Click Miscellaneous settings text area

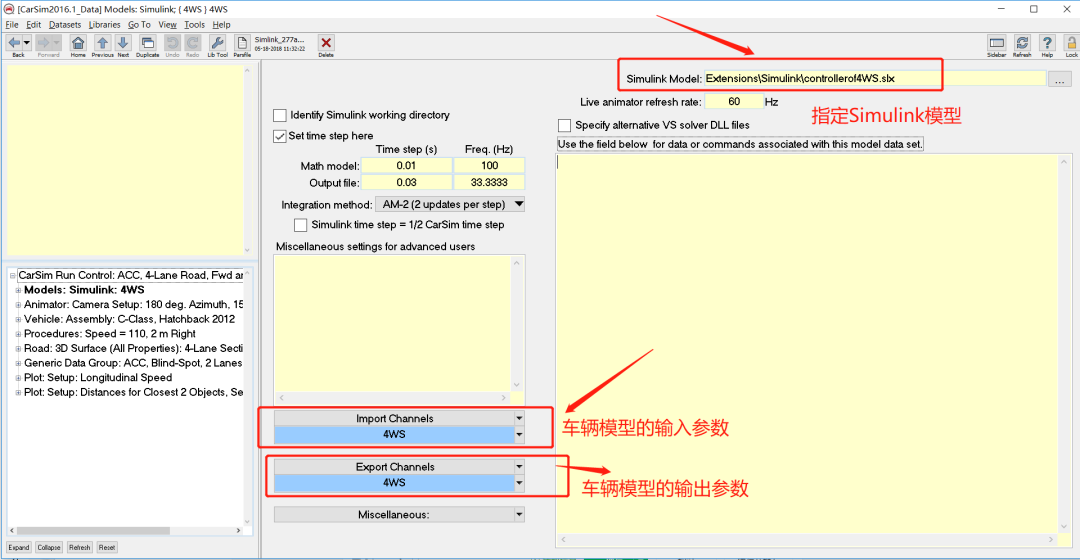point(393,324)
